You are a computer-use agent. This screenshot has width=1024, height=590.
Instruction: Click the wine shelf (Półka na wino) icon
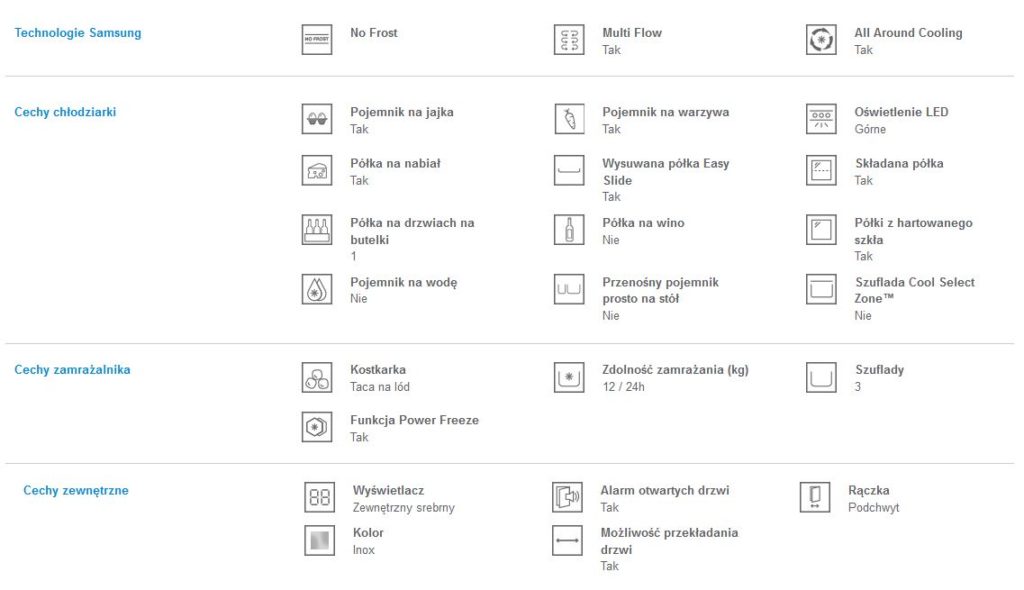click(x=569, y=230)
